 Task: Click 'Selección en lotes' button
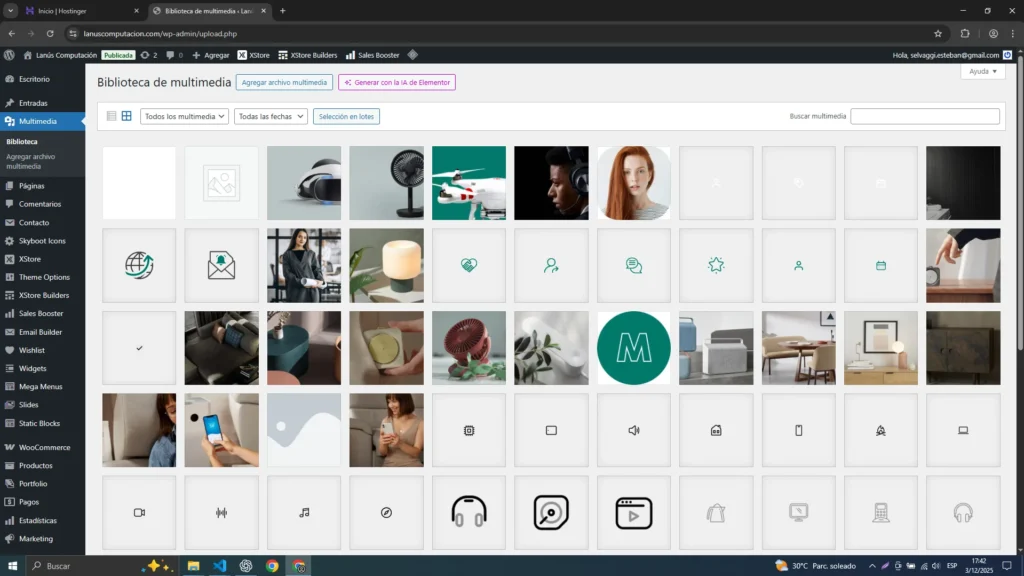pos(346,116)
